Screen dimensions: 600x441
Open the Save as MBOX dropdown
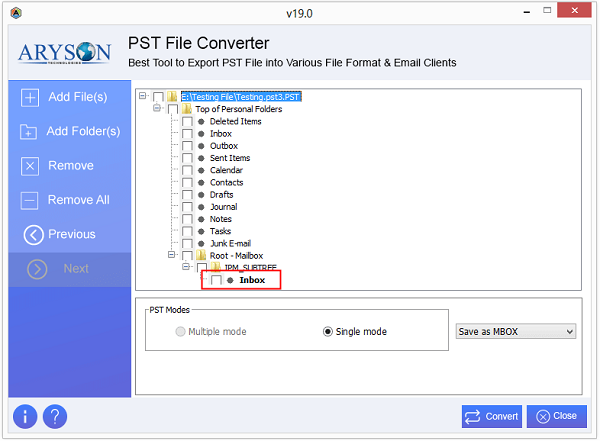tap(516, 332)
